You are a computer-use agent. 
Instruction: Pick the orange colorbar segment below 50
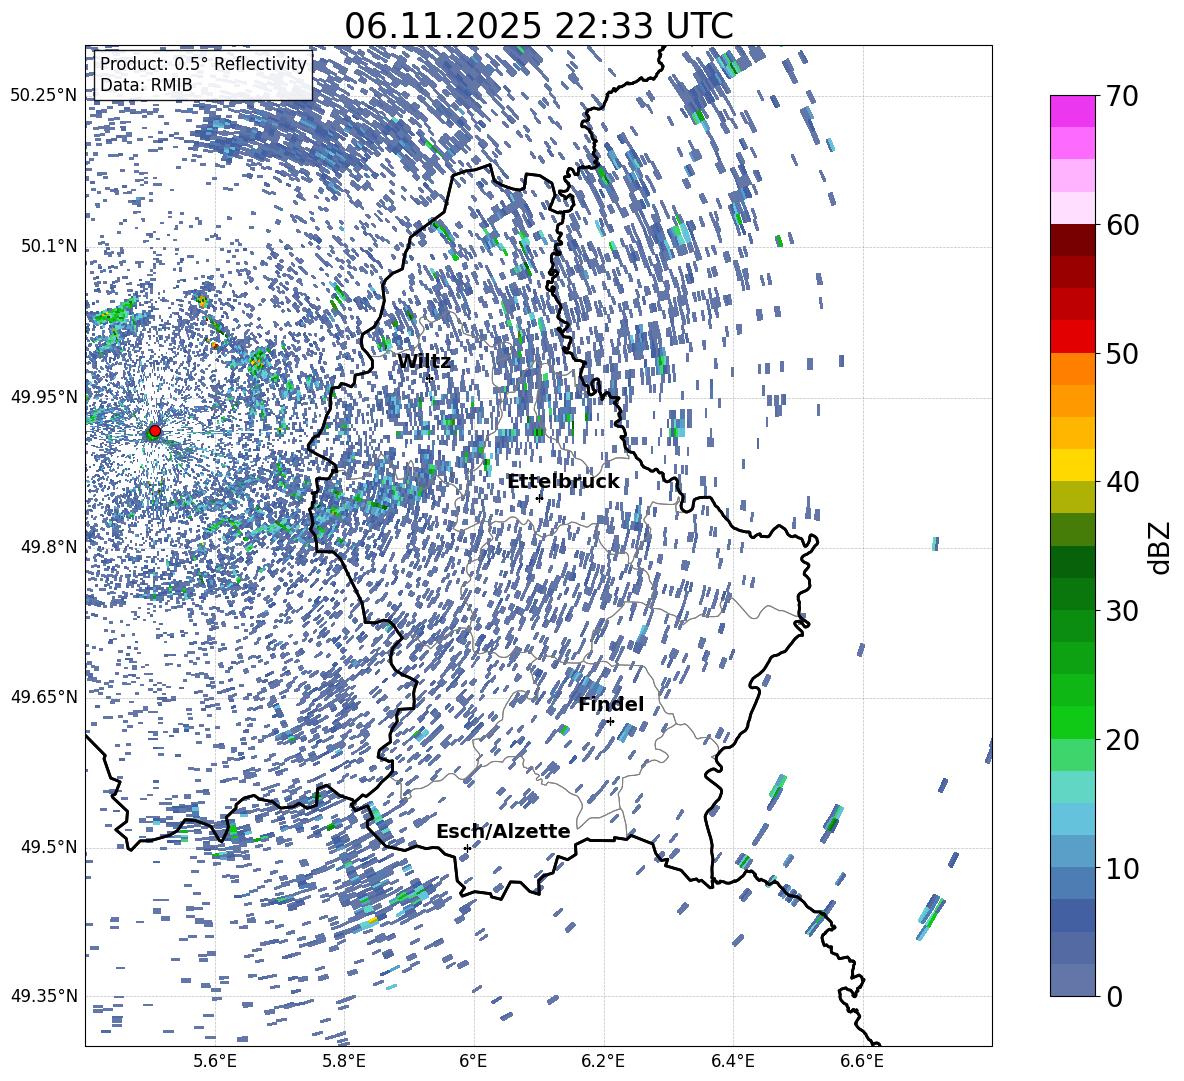(1072, 369)
